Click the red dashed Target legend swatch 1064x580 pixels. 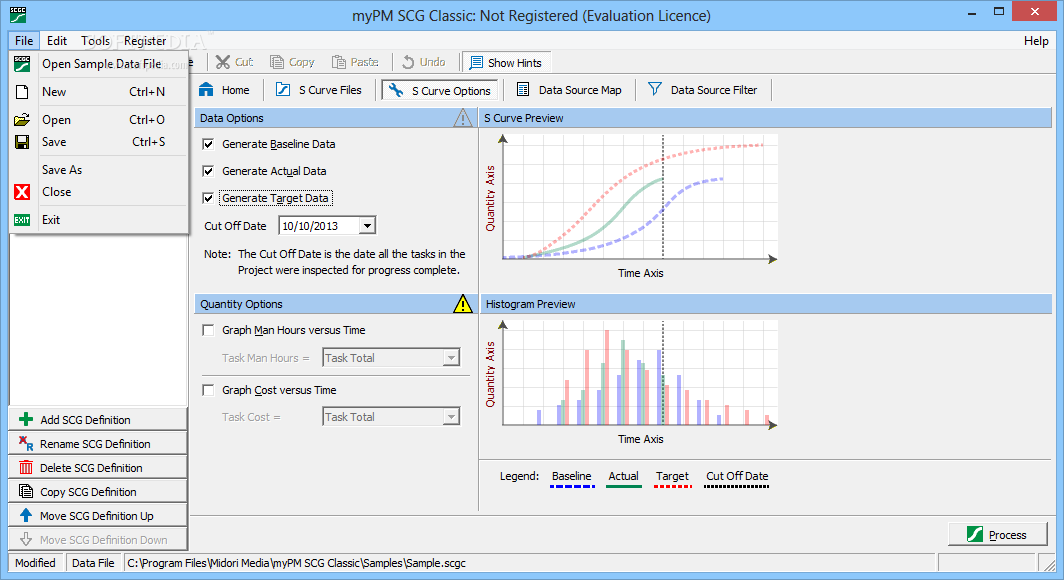click(x=672, y=486)
